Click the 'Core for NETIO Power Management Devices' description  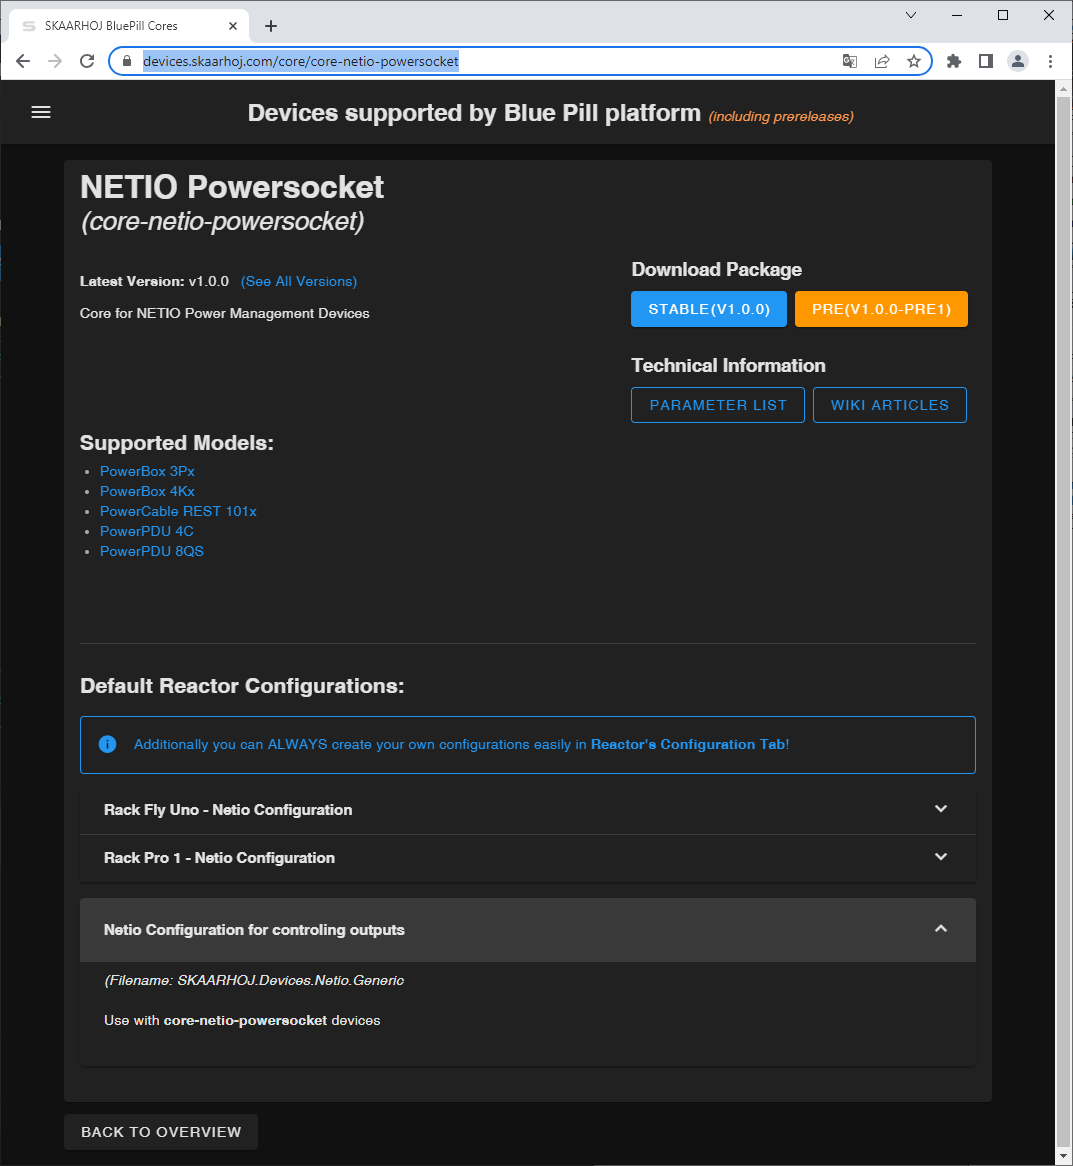[225, 314]
